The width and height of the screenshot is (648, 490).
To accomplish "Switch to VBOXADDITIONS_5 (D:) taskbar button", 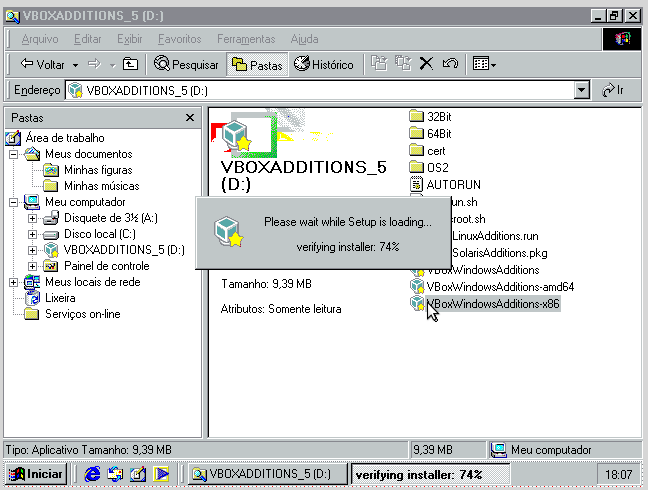I will 268,474.
